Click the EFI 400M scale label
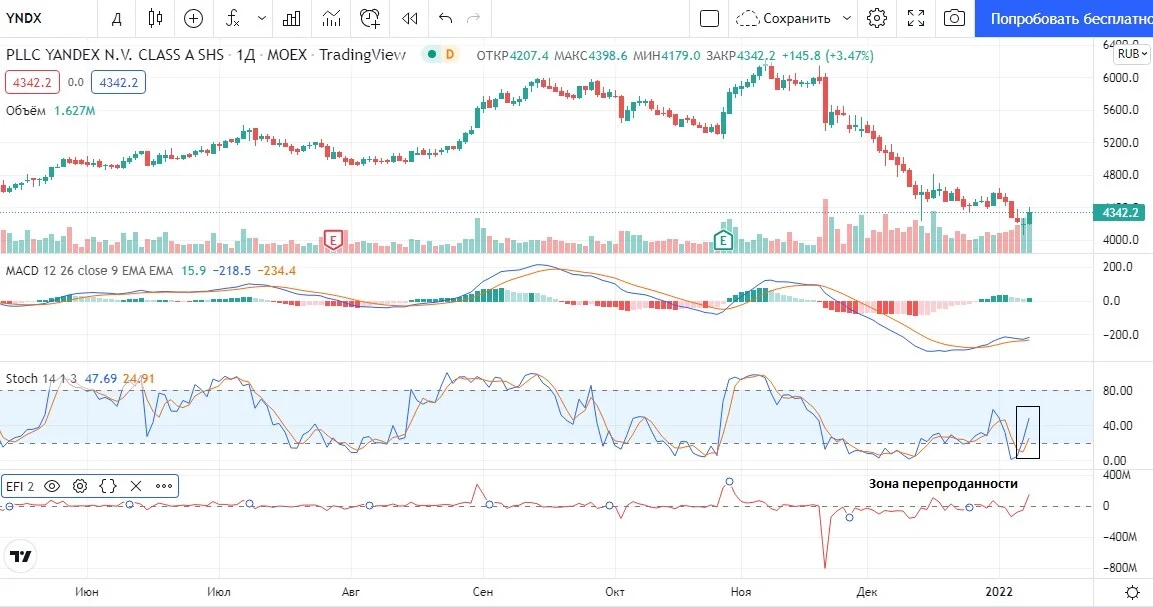This screenshot has width=1153, height=607. click(1115, 475)
